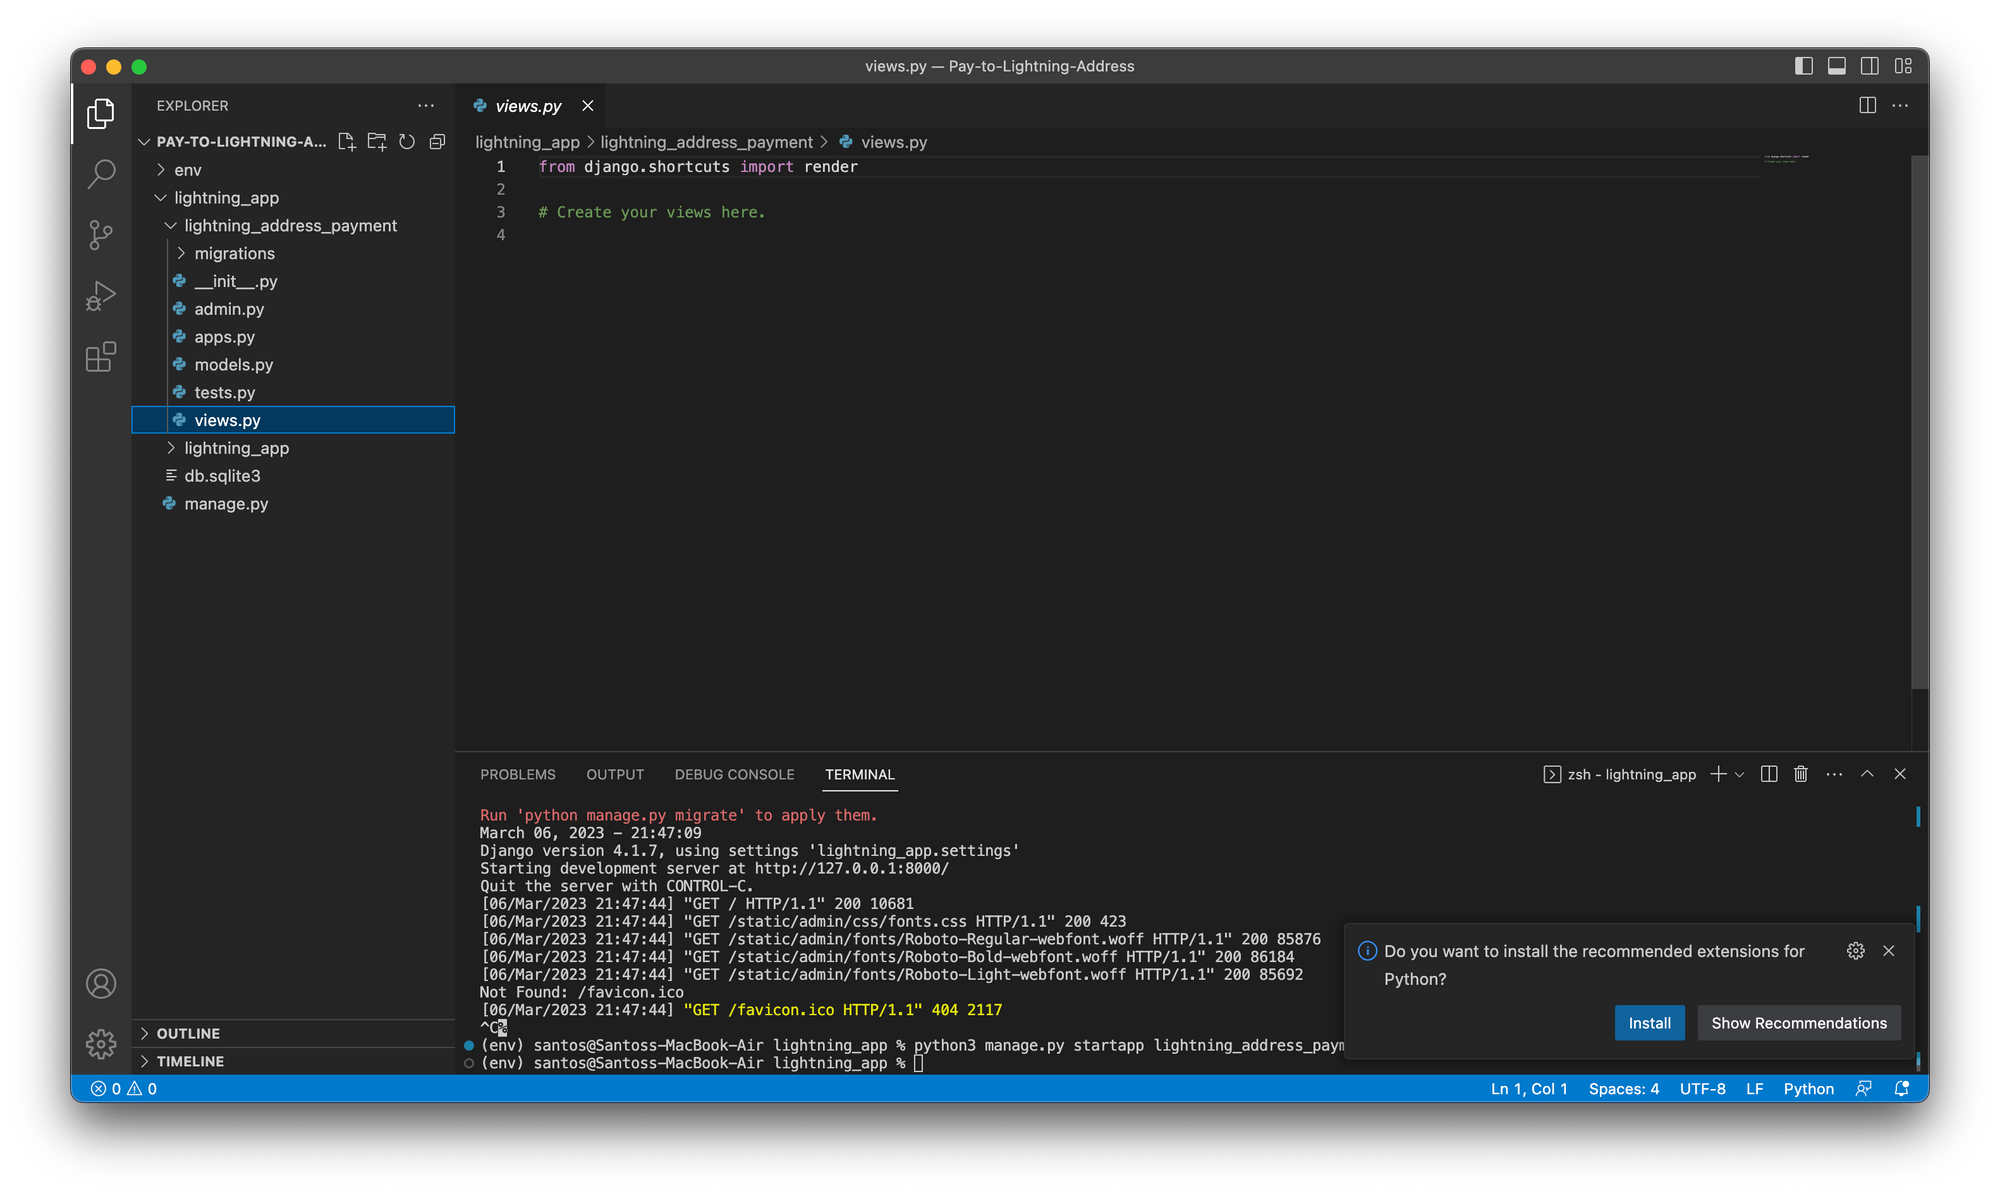Open the Extensions view
The height and width of the screenshot is (1196, 2000).
click(x=101, y=357)
